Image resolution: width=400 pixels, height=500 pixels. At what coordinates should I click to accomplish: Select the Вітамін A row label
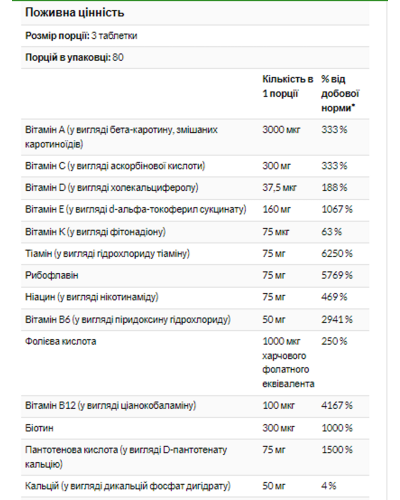tap(121, 137)
